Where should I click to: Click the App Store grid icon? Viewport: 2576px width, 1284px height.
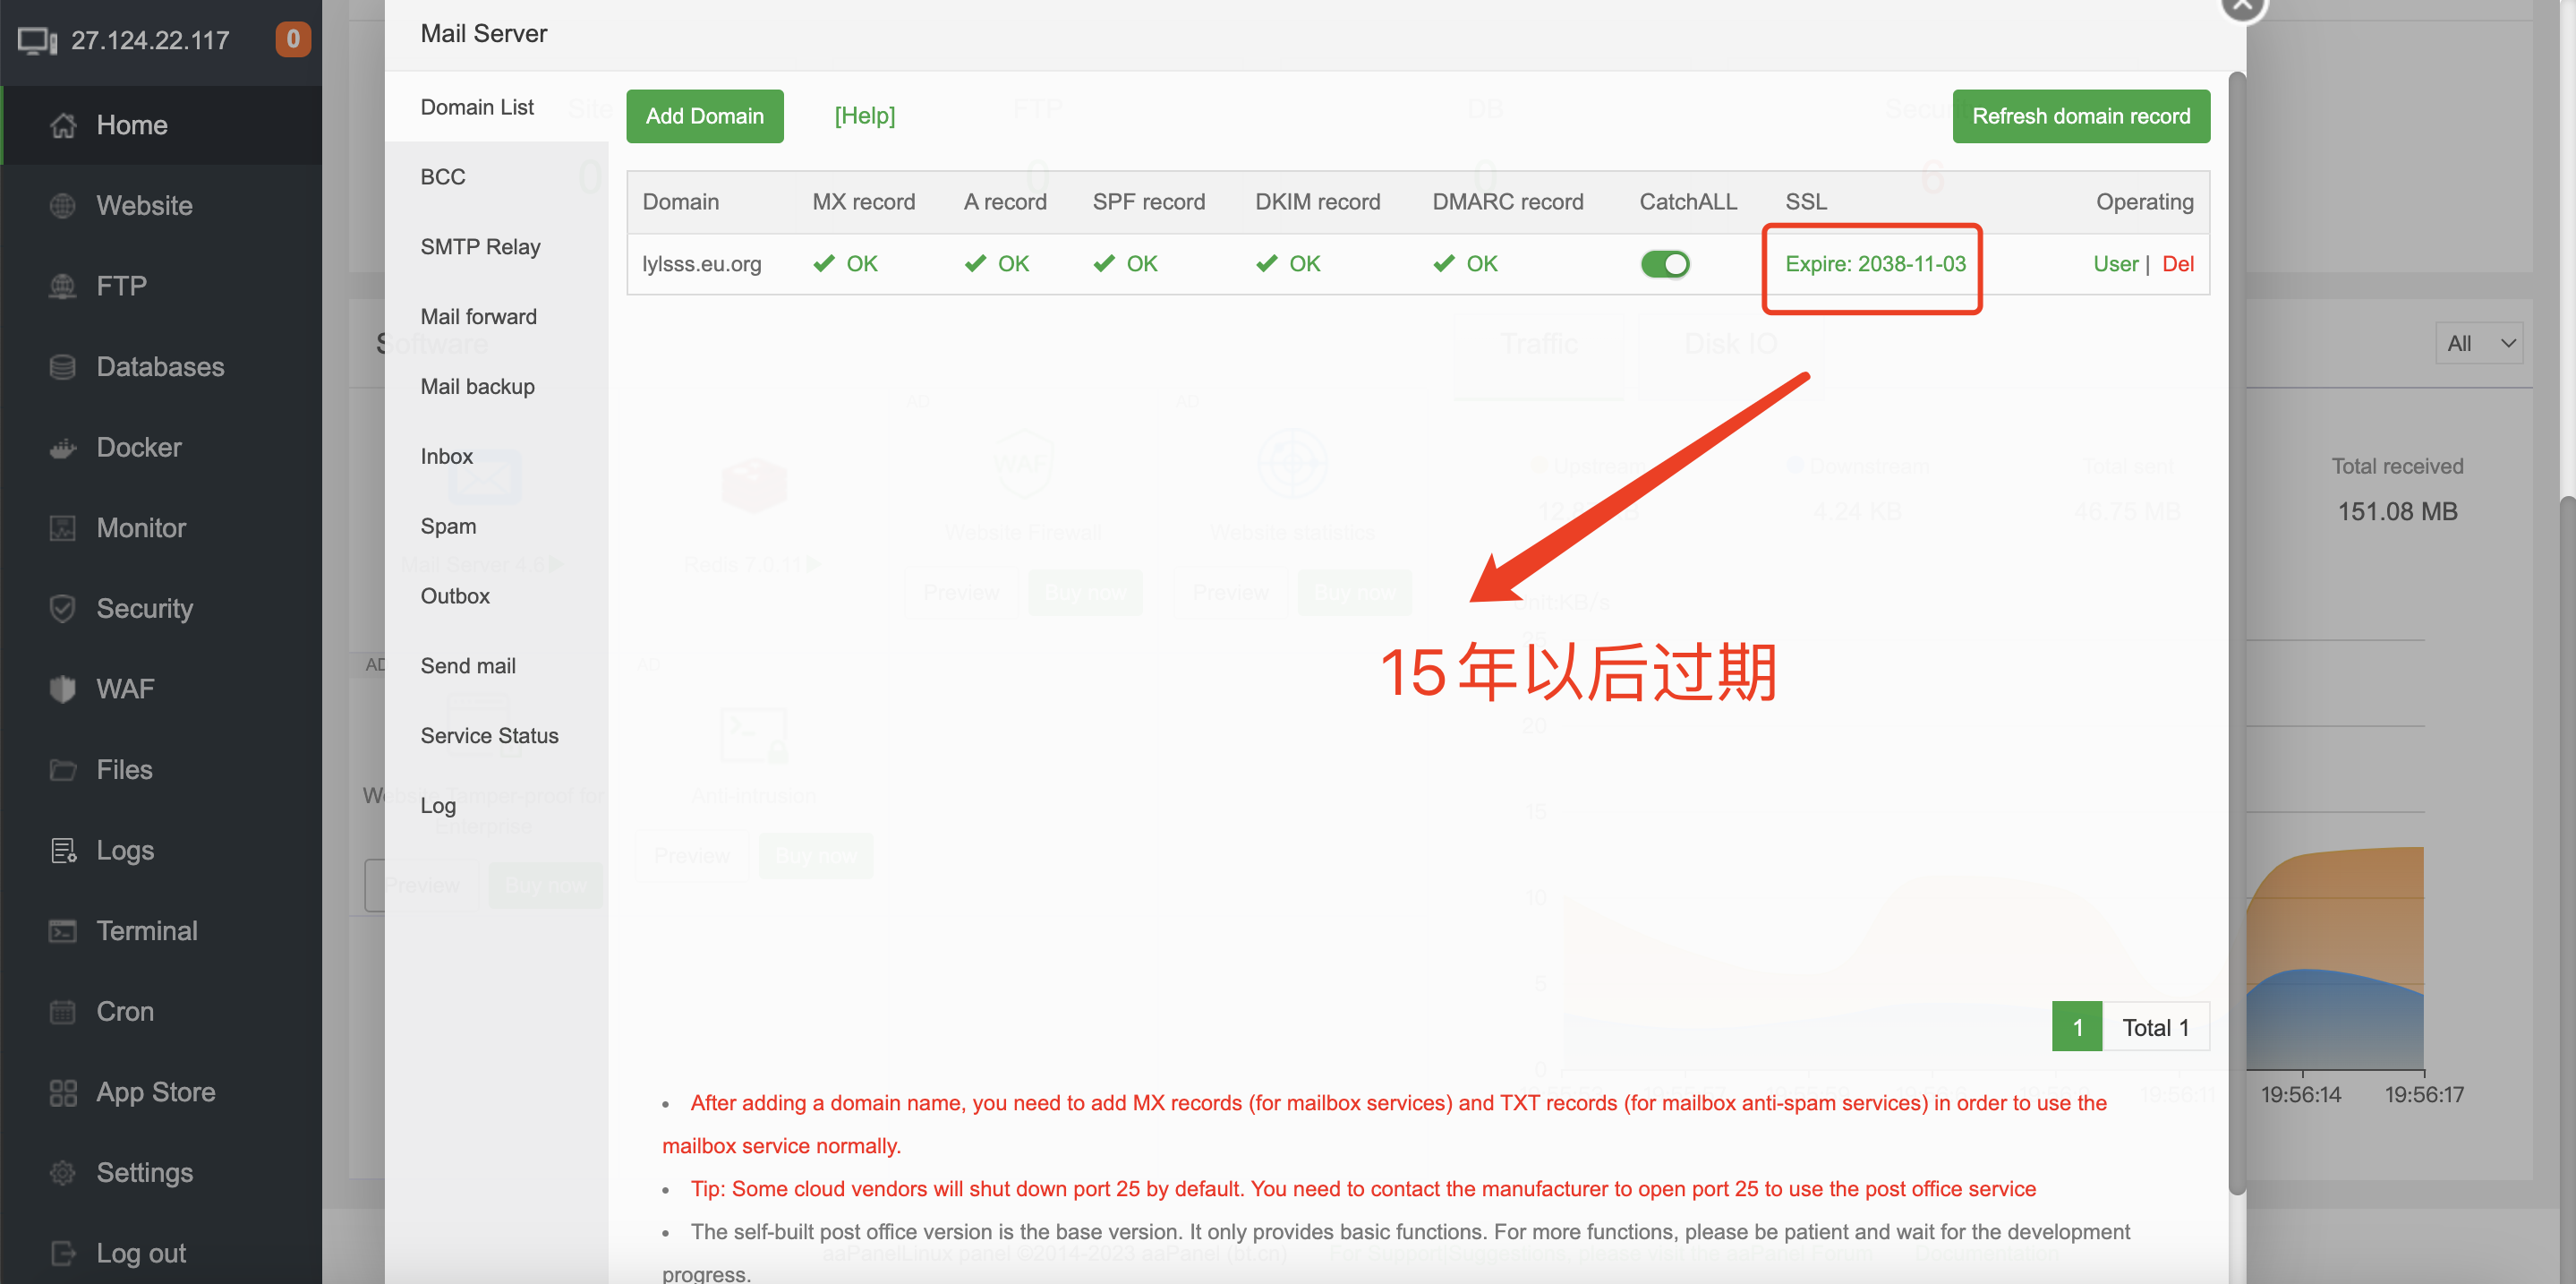[63, 1092]
